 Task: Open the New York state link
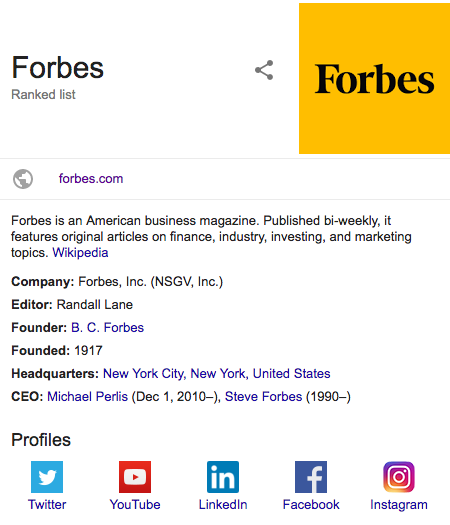click(x=219, y=374)
